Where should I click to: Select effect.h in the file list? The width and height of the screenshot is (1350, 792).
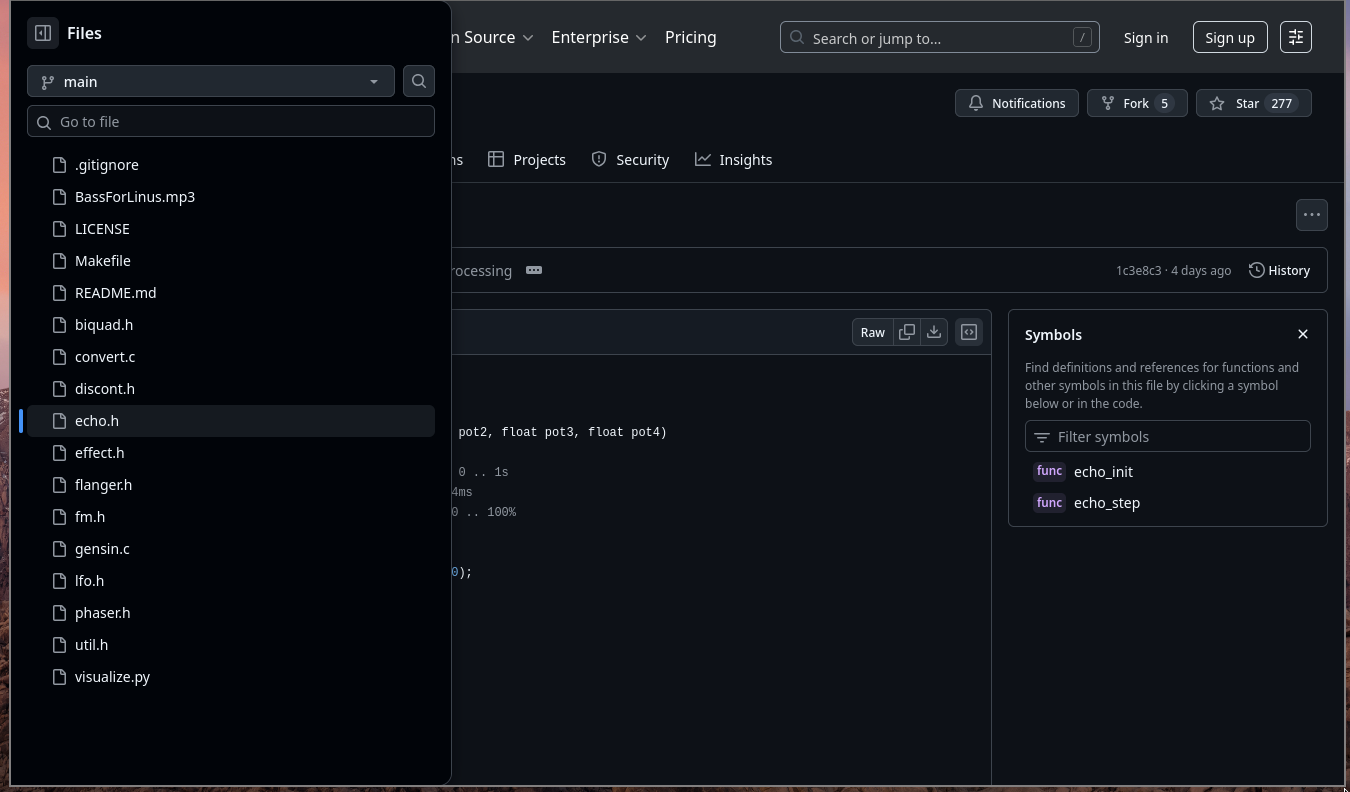231,453
